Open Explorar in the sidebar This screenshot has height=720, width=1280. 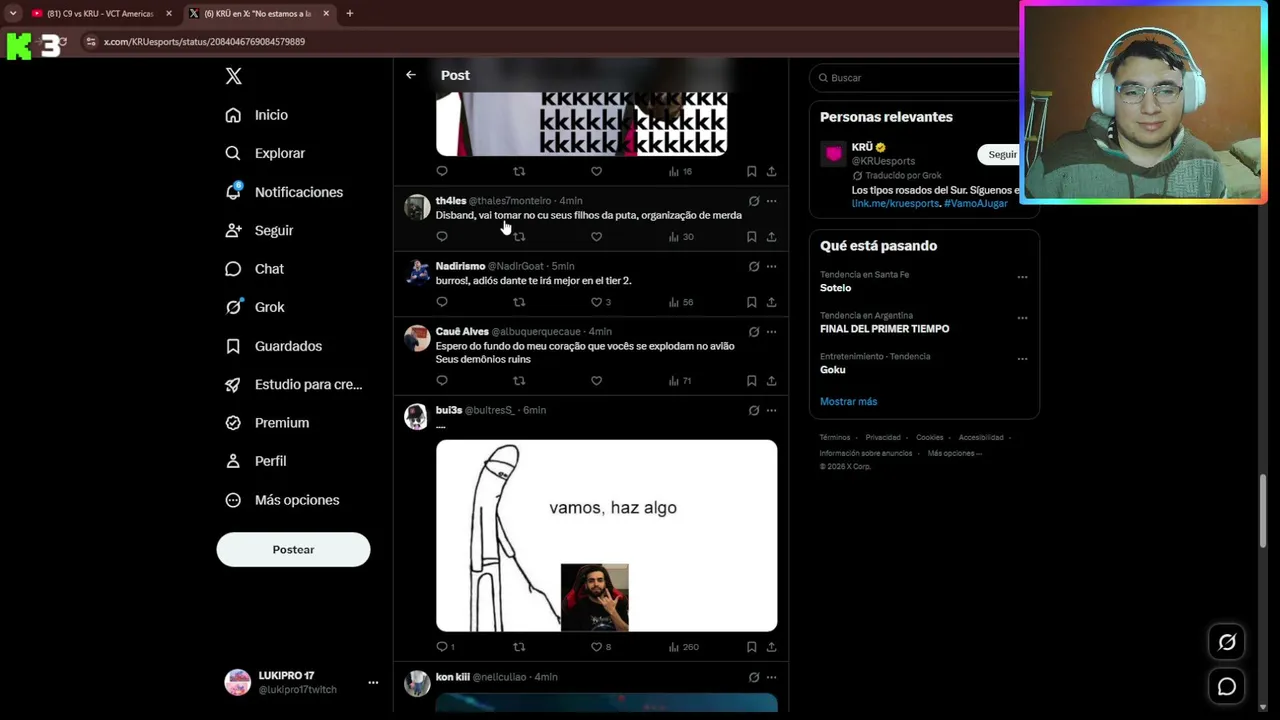tap(266, 153)
